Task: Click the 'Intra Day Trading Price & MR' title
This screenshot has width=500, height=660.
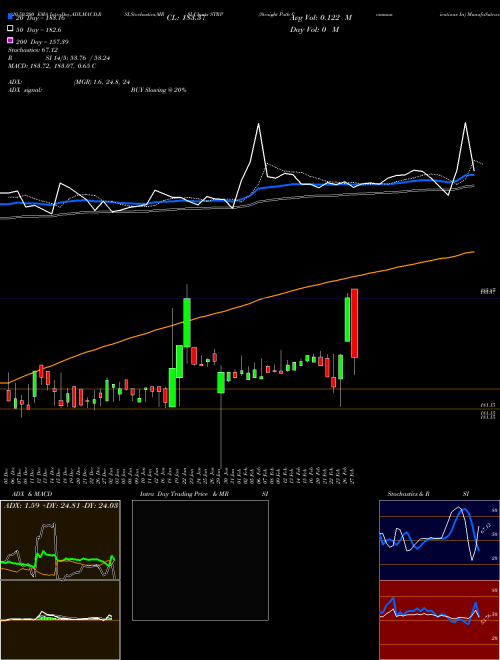Action: click(184, 494)
